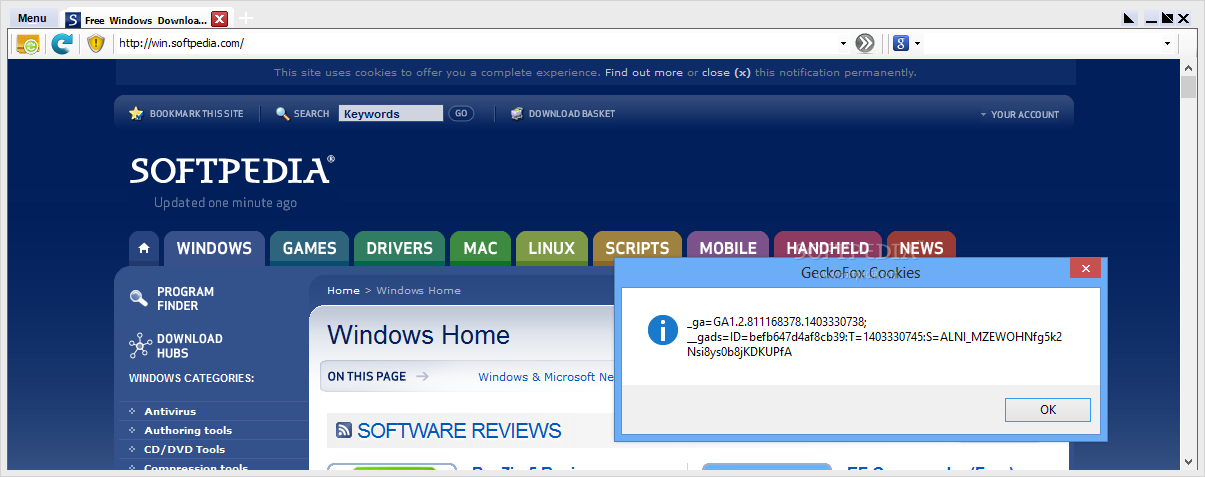1205x477 pixels.
Task: Click the black triangle window option icon
Action: [1130, 18]
